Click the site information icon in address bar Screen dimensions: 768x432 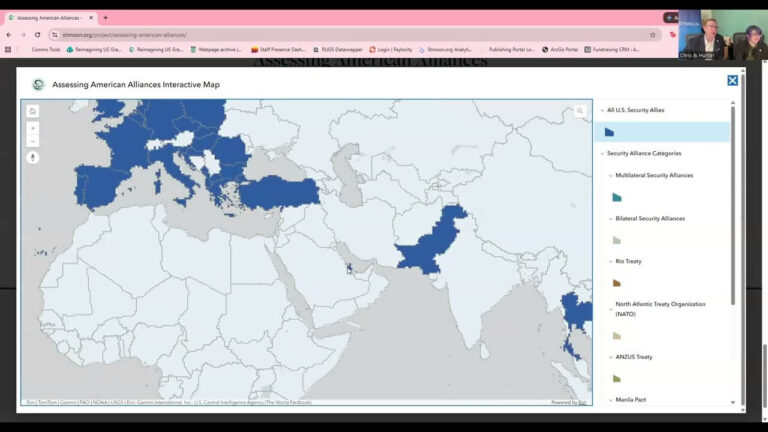click(55, 35)
